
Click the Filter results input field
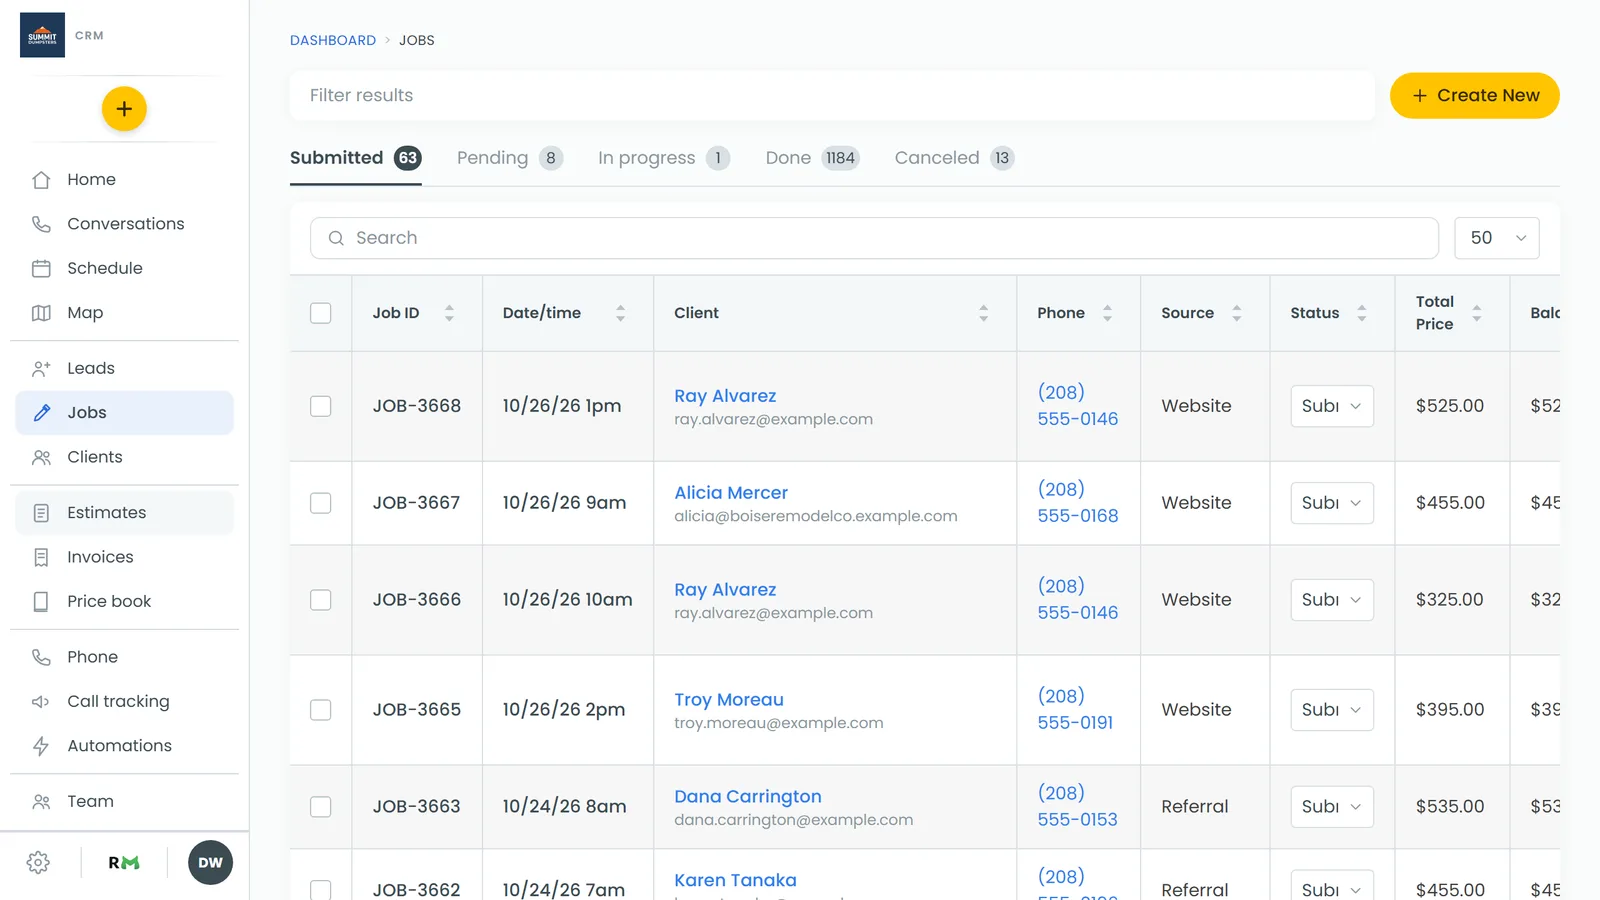tap(832, 96)
